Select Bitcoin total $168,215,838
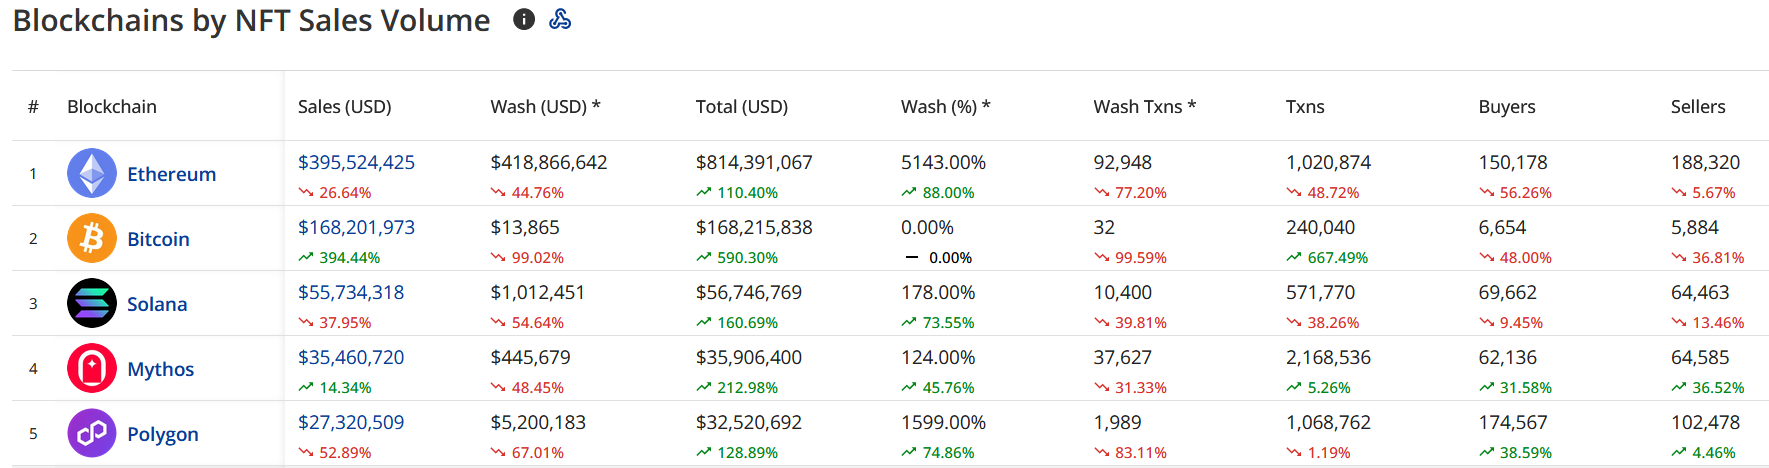The image size is (1769, 468). tap(754, 227)
